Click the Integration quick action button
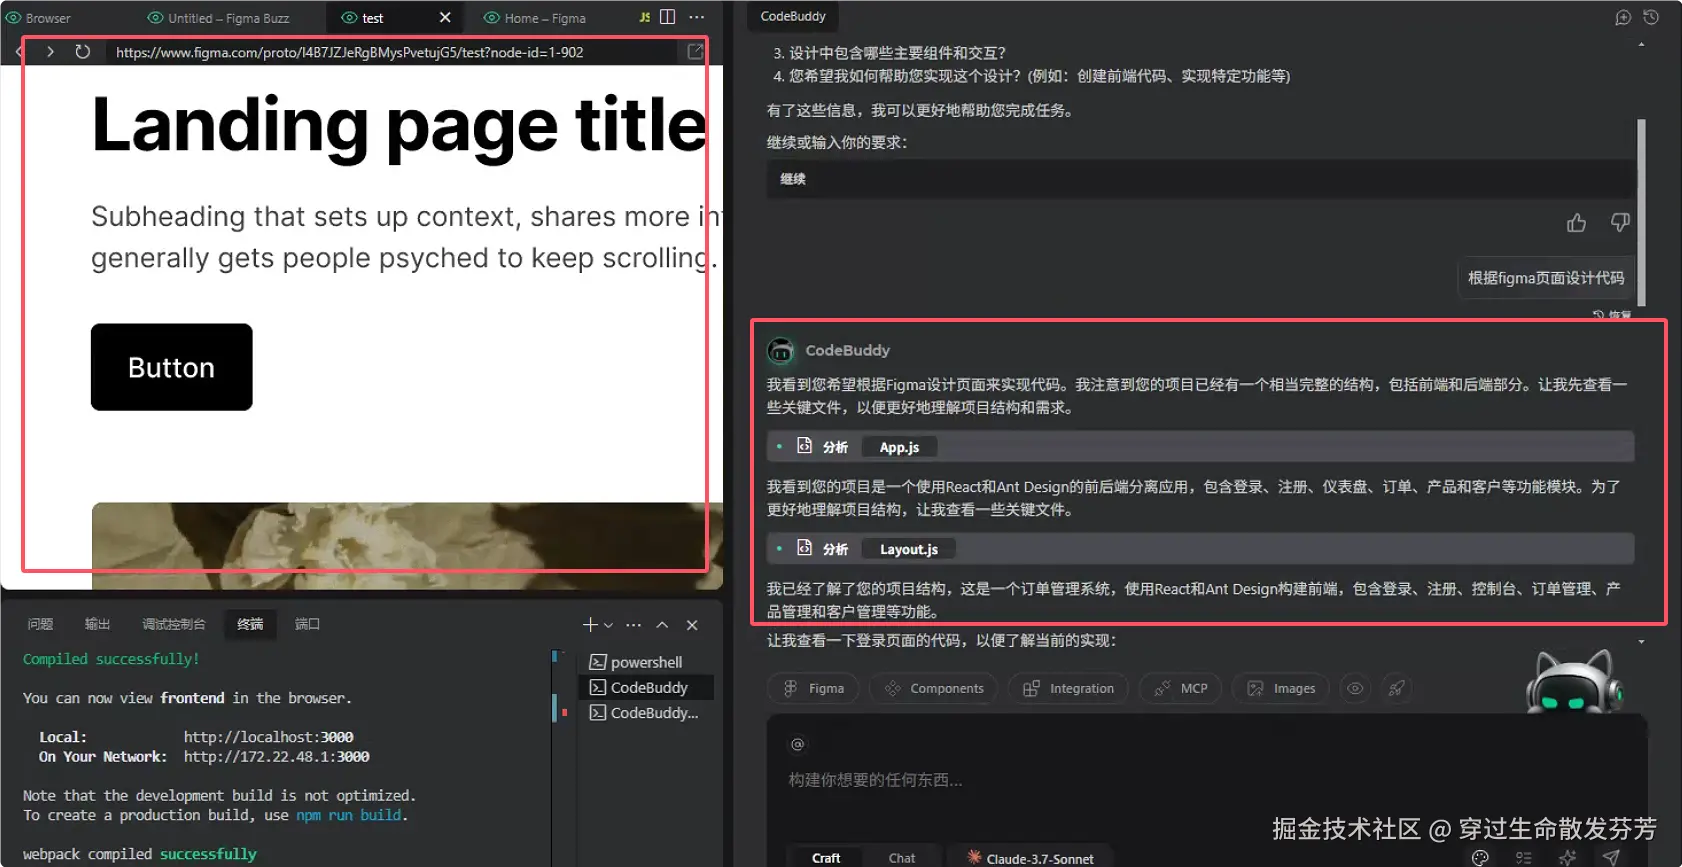The width and height of the screenshot is (1682, 867). point(1068,688)
